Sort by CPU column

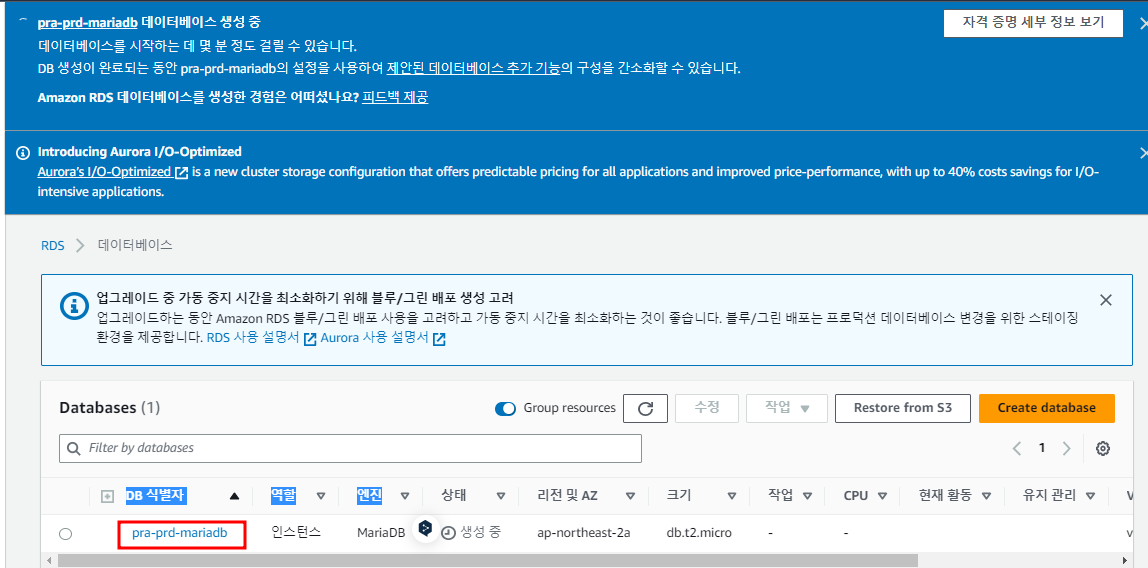click(x=882, y=496)
